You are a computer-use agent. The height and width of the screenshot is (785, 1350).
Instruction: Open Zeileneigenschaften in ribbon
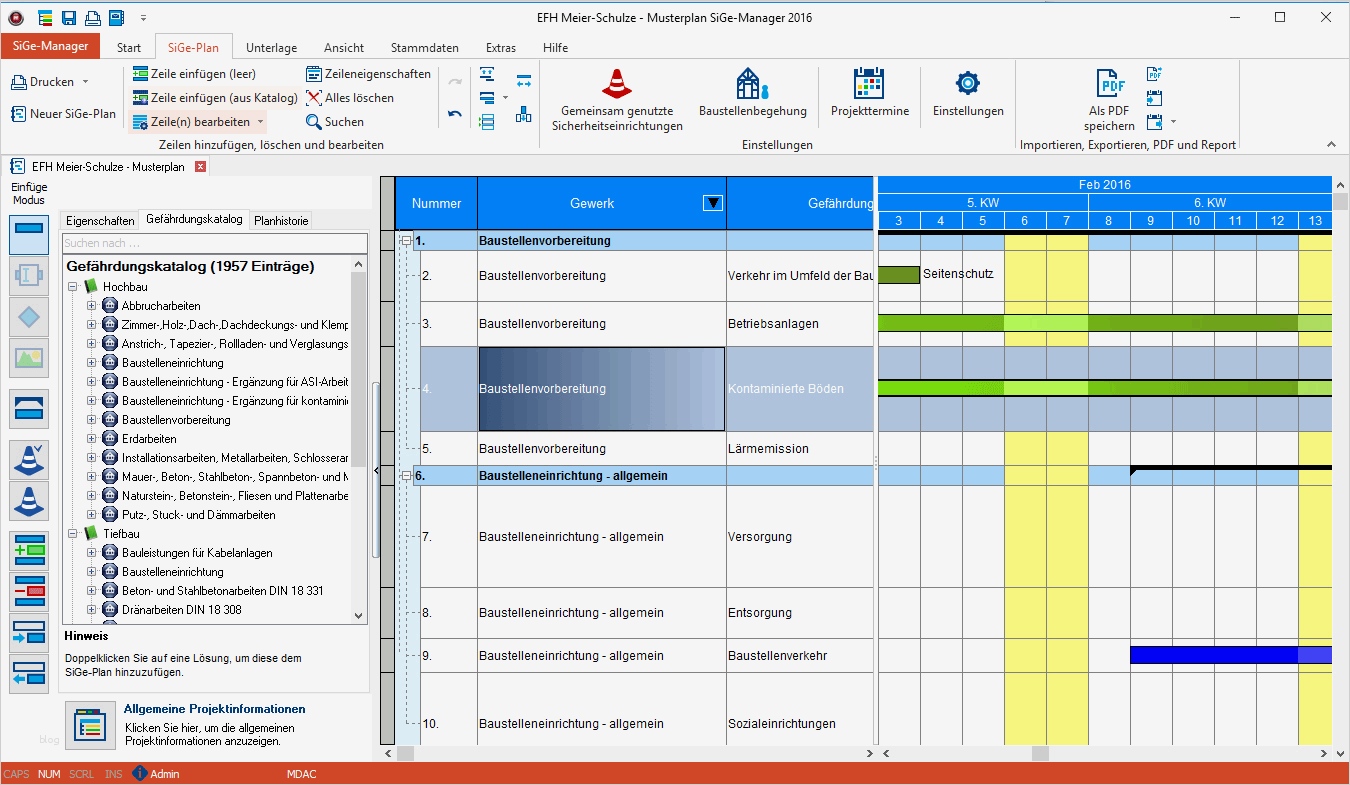pos(368,74)
